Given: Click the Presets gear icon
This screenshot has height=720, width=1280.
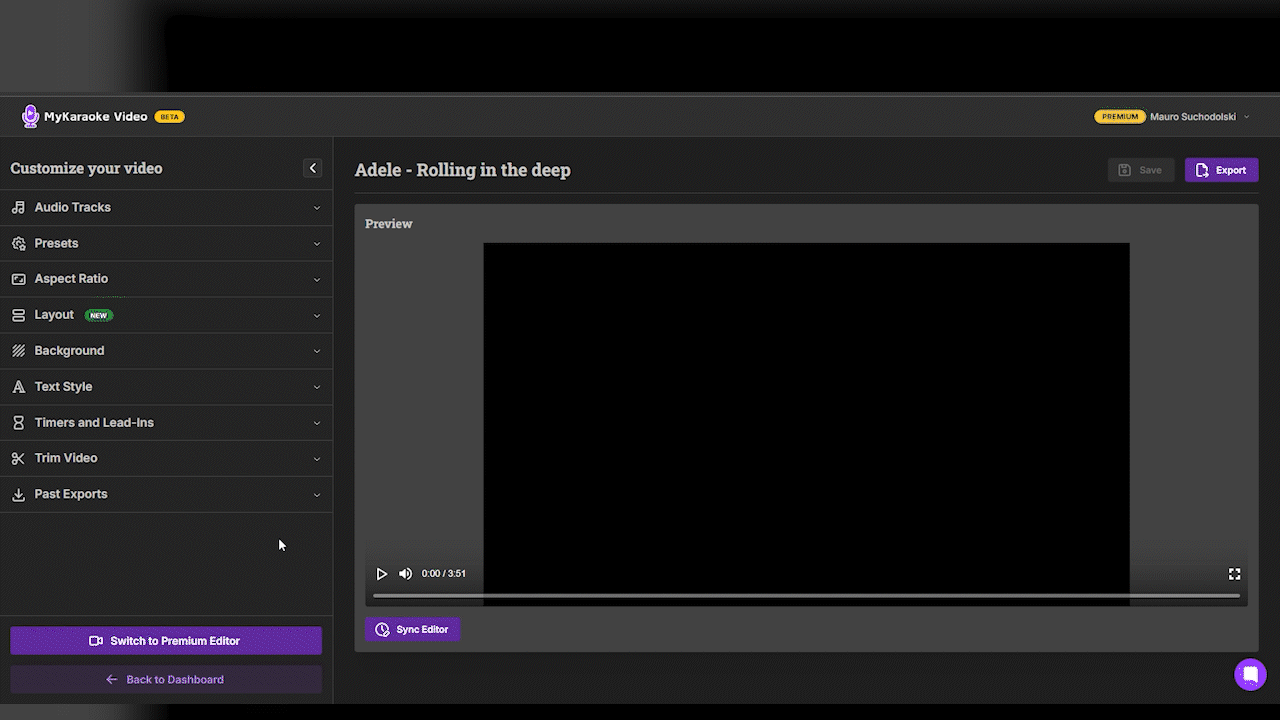Looking at the screenshot, I should point(18,243).
